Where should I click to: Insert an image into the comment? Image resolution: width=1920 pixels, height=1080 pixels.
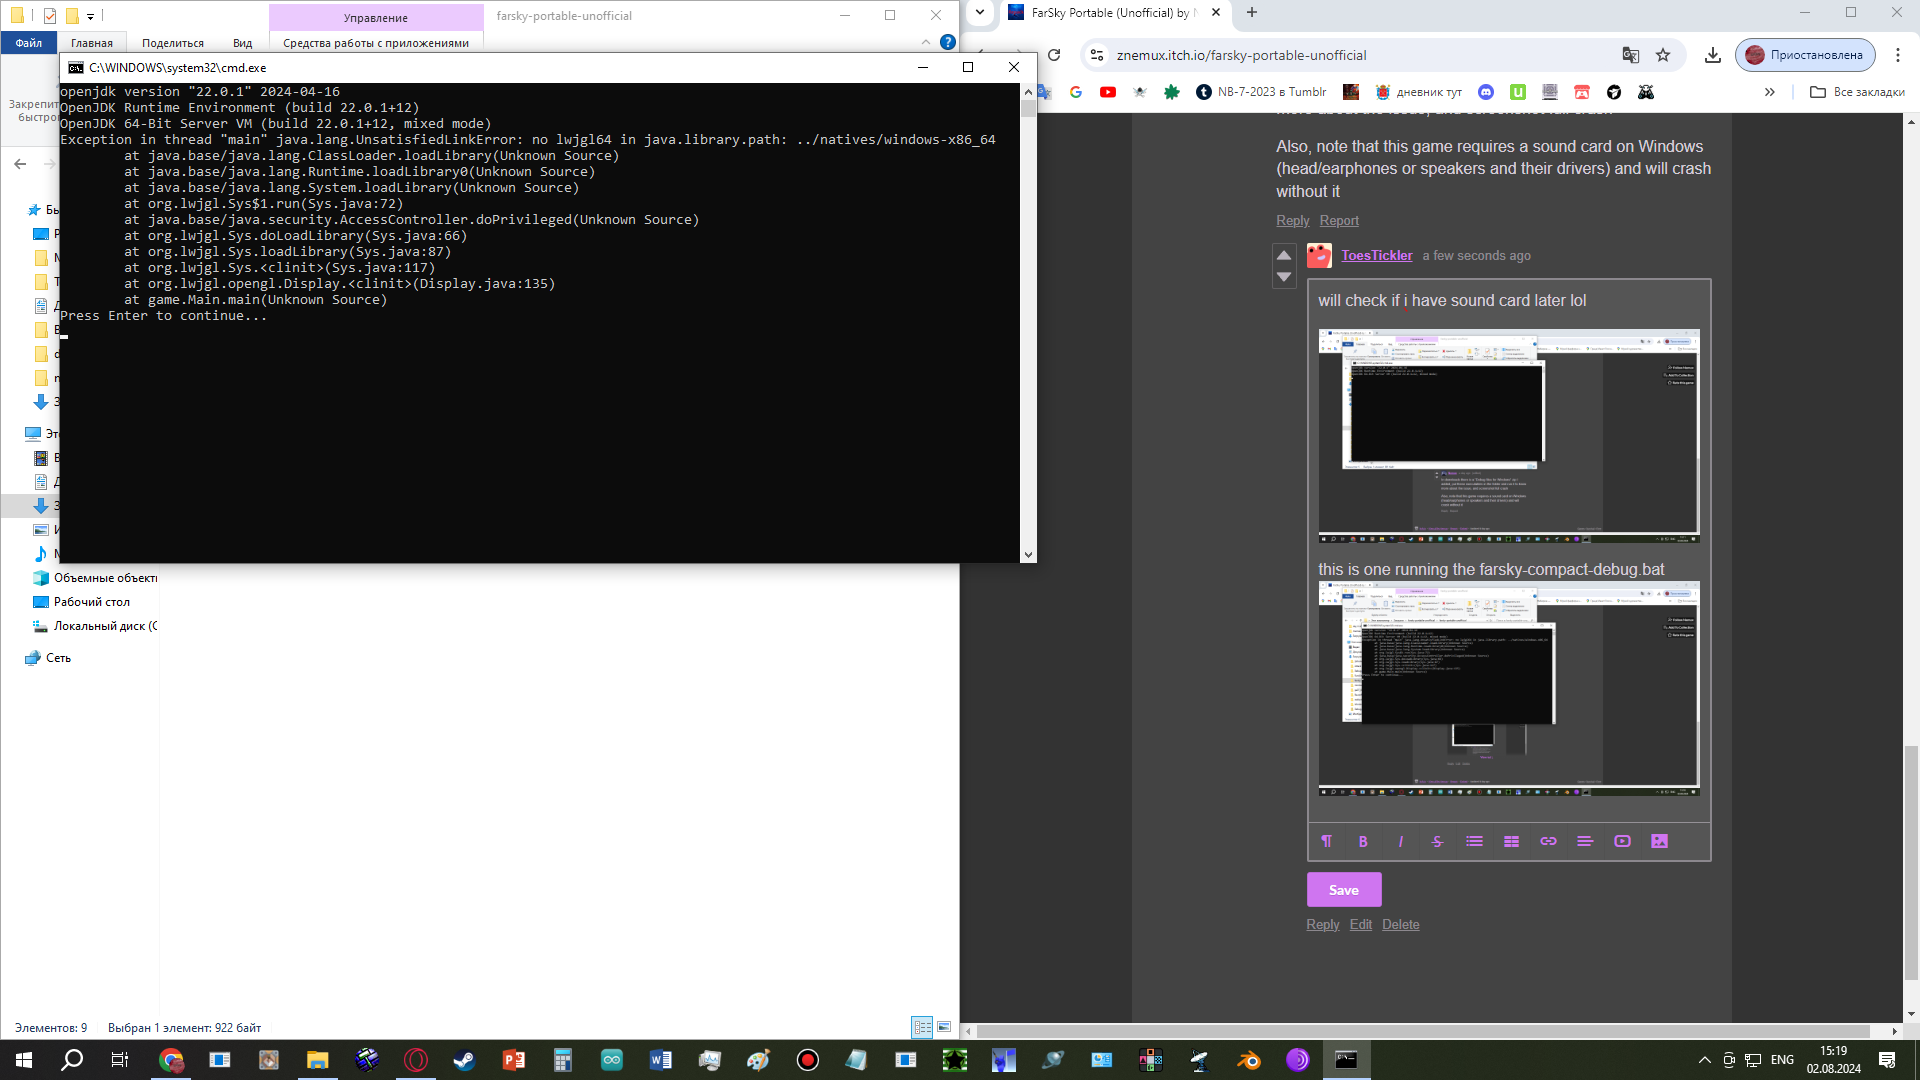pyautogui.click(x=1659, y=842)
